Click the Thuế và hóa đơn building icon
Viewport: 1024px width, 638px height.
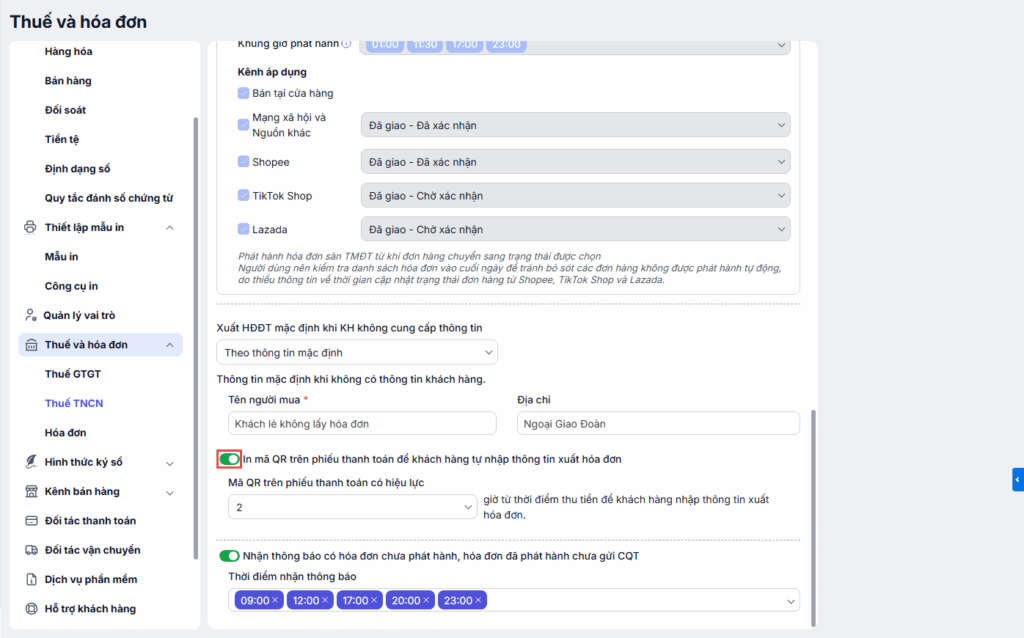(x=30, y=345)
